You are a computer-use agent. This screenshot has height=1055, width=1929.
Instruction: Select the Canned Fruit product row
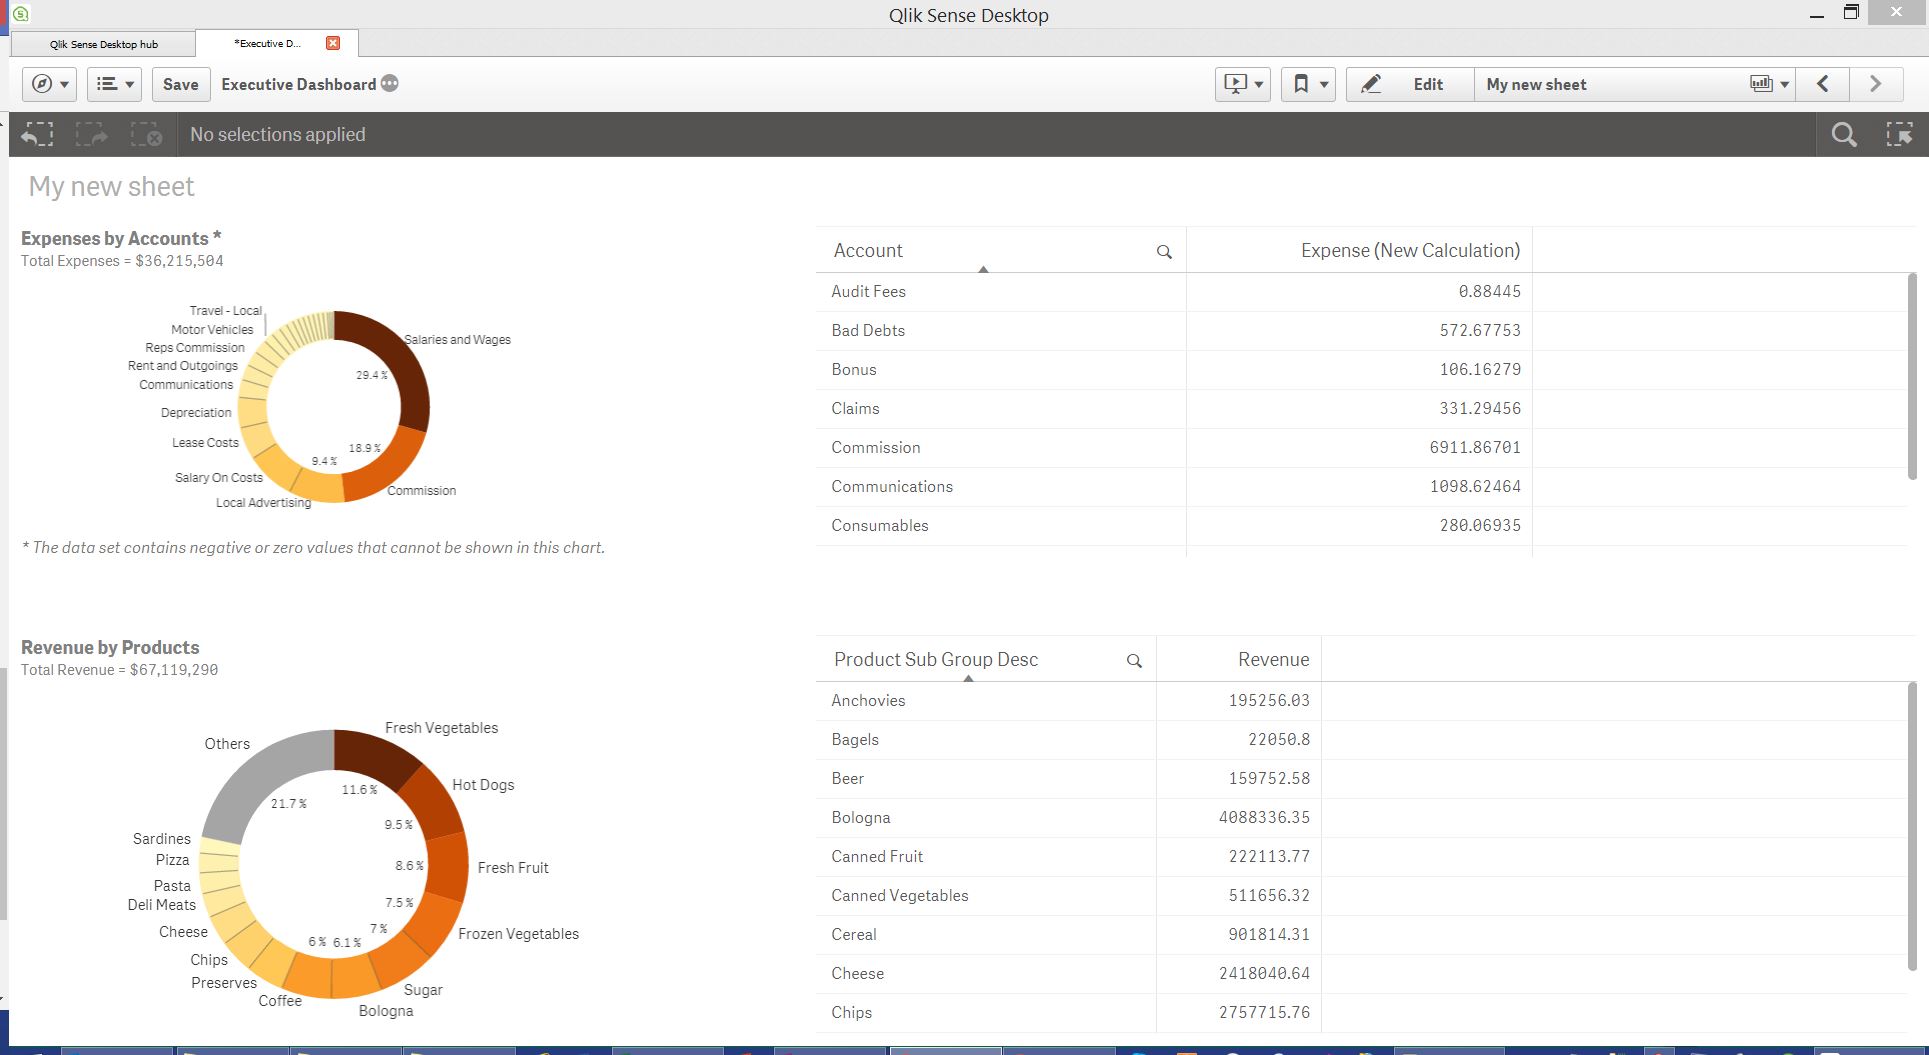(x=1069, y=856)
